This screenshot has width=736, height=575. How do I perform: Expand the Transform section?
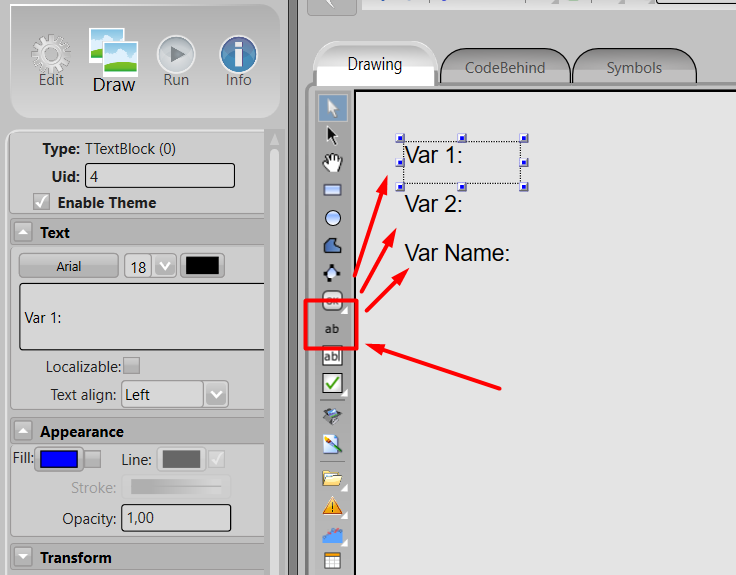pyautogui.click(x=23, y=557)
